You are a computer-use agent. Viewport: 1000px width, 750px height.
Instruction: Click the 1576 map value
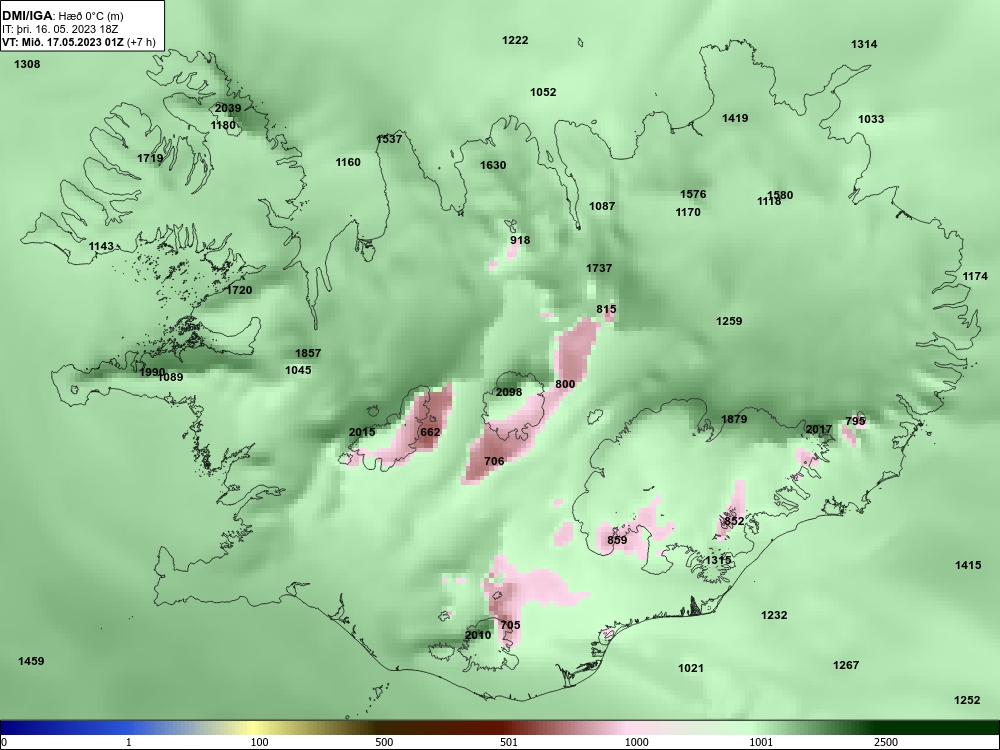click(693, 195)
